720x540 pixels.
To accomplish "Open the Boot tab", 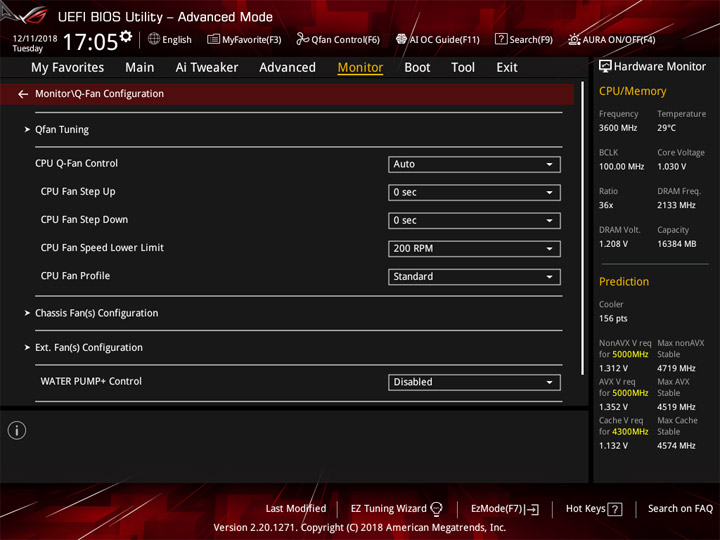I will [417, 68].
